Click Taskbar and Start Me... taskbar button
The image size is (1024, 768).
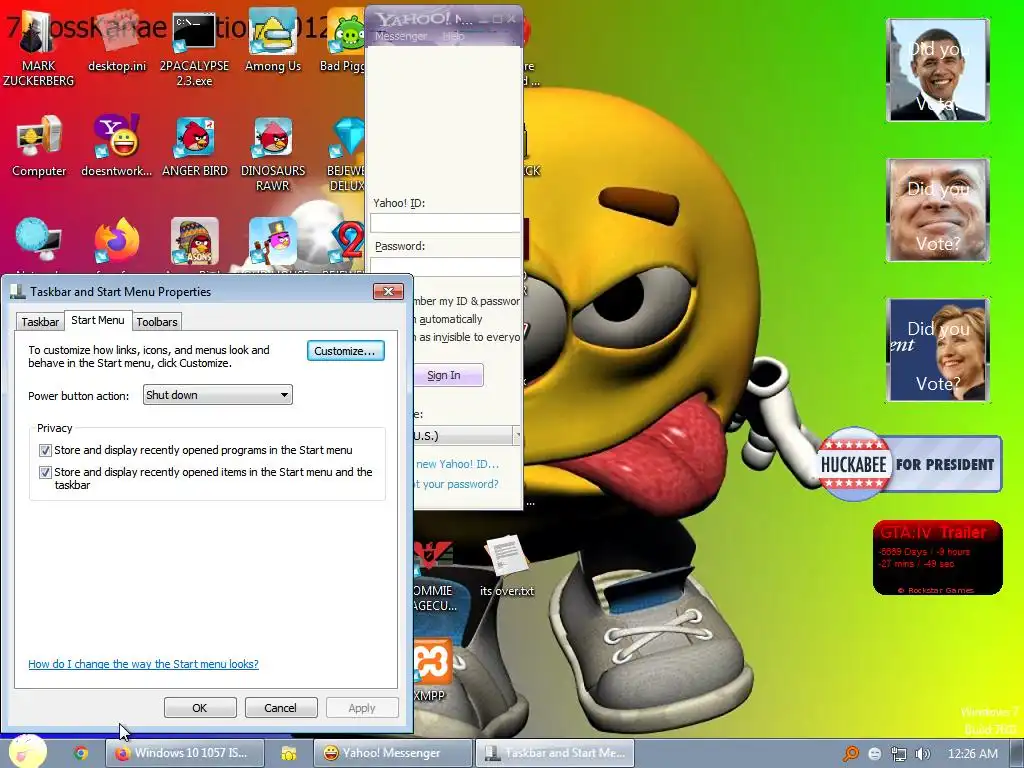(x=554, y=753)
